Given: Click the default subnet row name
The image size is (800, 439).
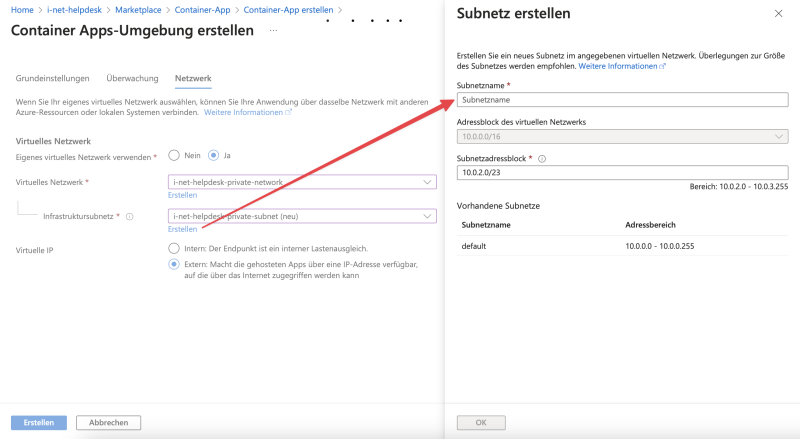Looking at the screenshot, I should click(474, 246).
